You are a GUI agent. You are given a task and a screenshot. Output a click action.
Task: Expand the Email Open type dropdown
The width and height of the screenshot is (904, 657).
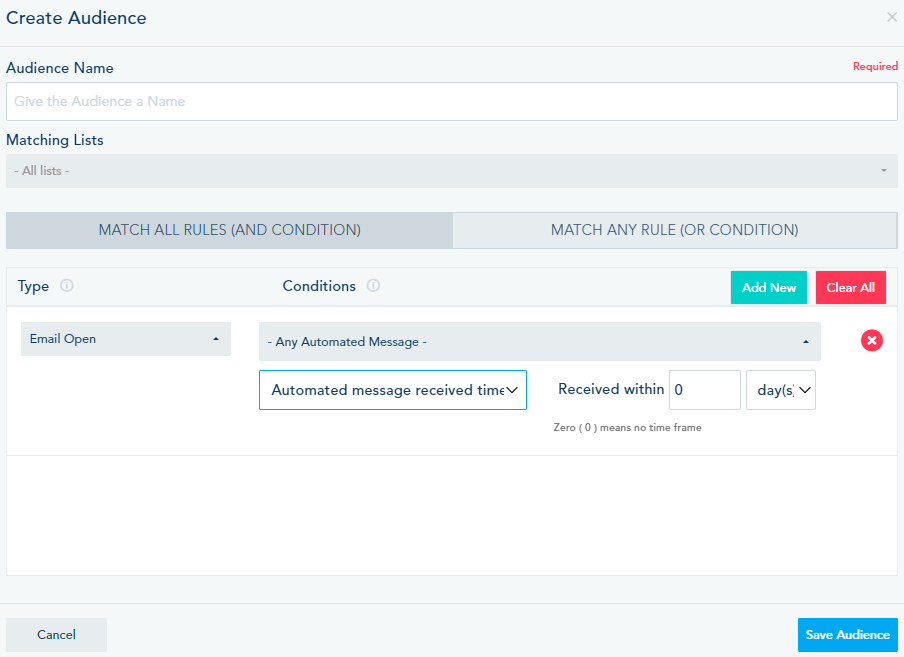tap(125, 339)
